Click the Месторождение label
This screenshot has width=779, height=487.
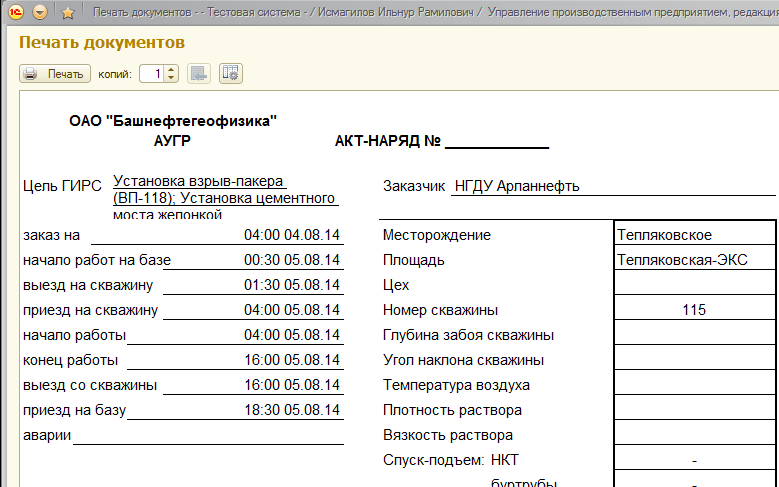coord(437,235)
